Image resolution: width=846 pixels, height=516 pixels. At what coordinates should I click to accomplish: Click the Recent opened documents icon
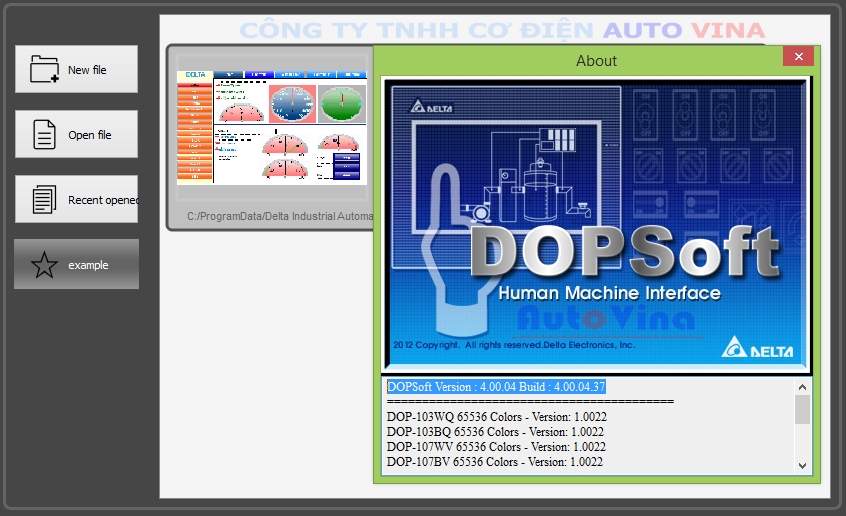pyautogui.click(x=44, y=199)
